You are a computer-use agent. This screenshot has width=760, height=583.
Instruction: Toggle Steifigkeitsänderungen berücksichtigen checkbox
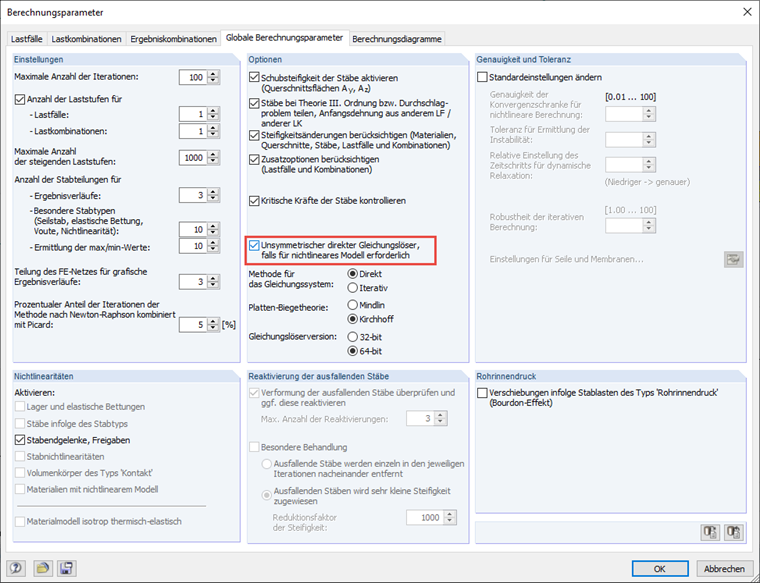(x=254, y=135)
